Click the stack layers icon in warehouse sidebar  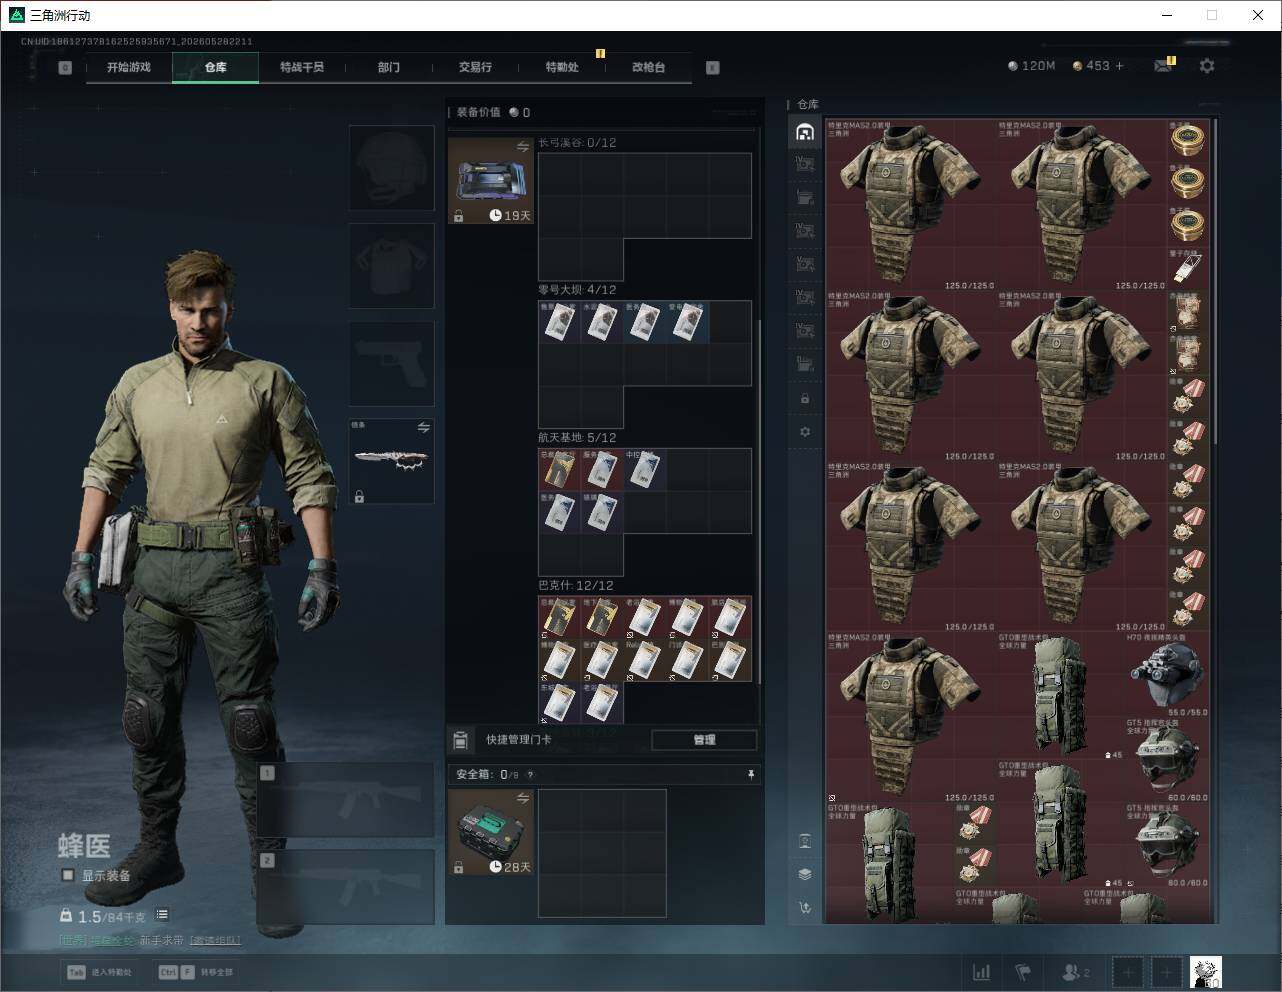click(805, 874)
